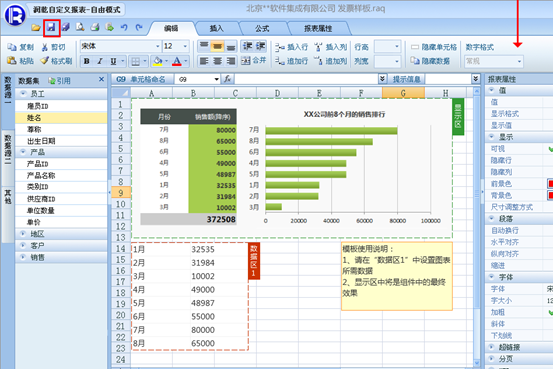This screenshot has height=371, width=554.
Task: Click the increase indent icon
Action: tap(261, 46)
